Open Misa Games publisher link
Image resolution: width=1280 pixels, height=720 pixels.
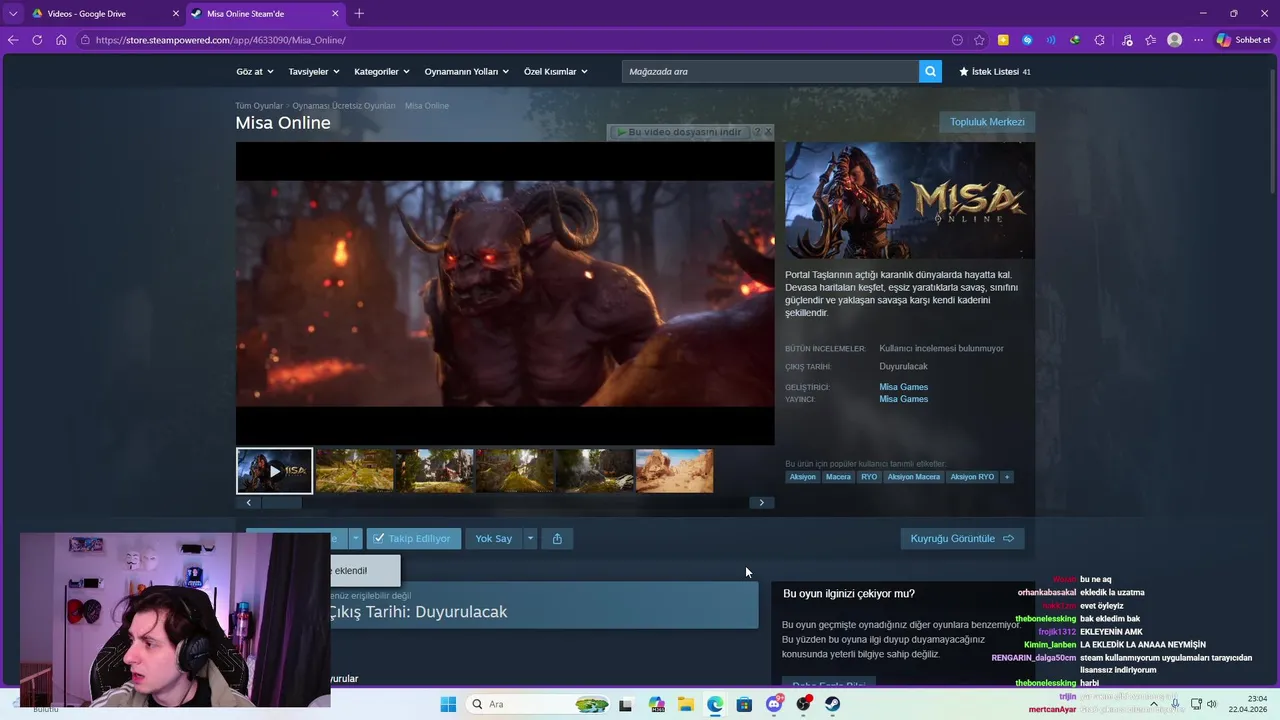click(x=903, y=399)
